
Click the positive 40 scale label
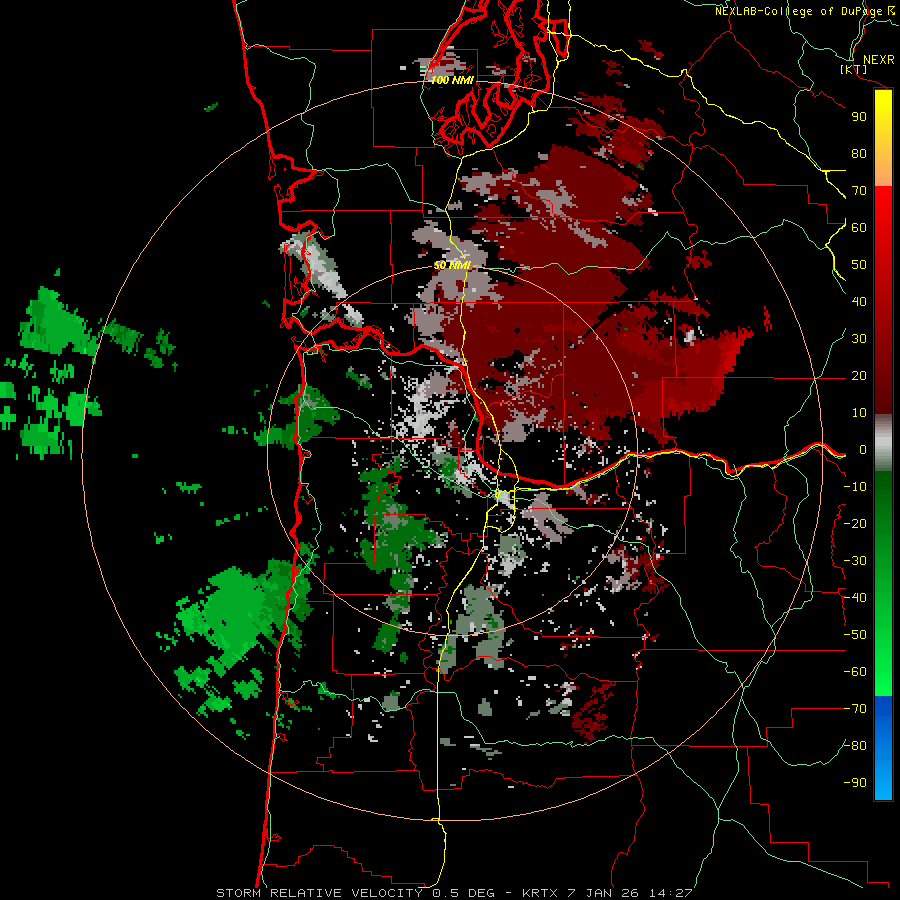859,301
